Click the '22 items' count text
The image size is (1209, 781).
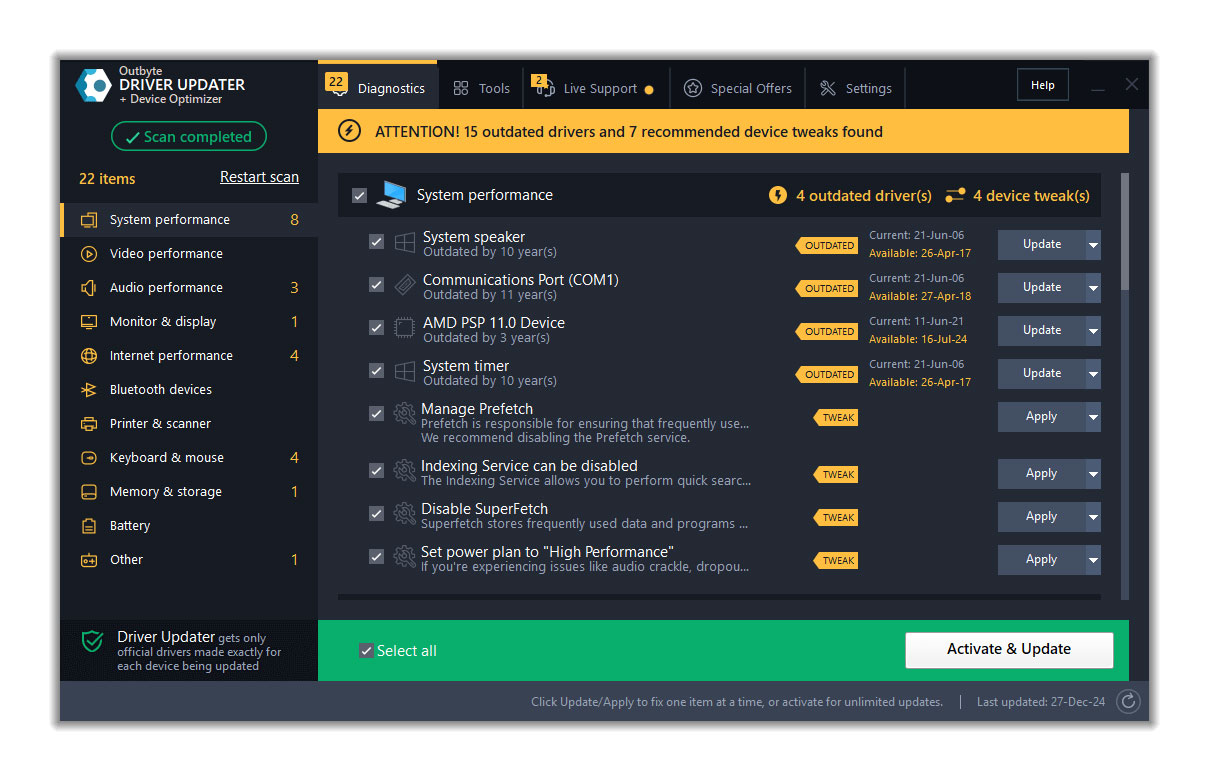click(107, 179)
